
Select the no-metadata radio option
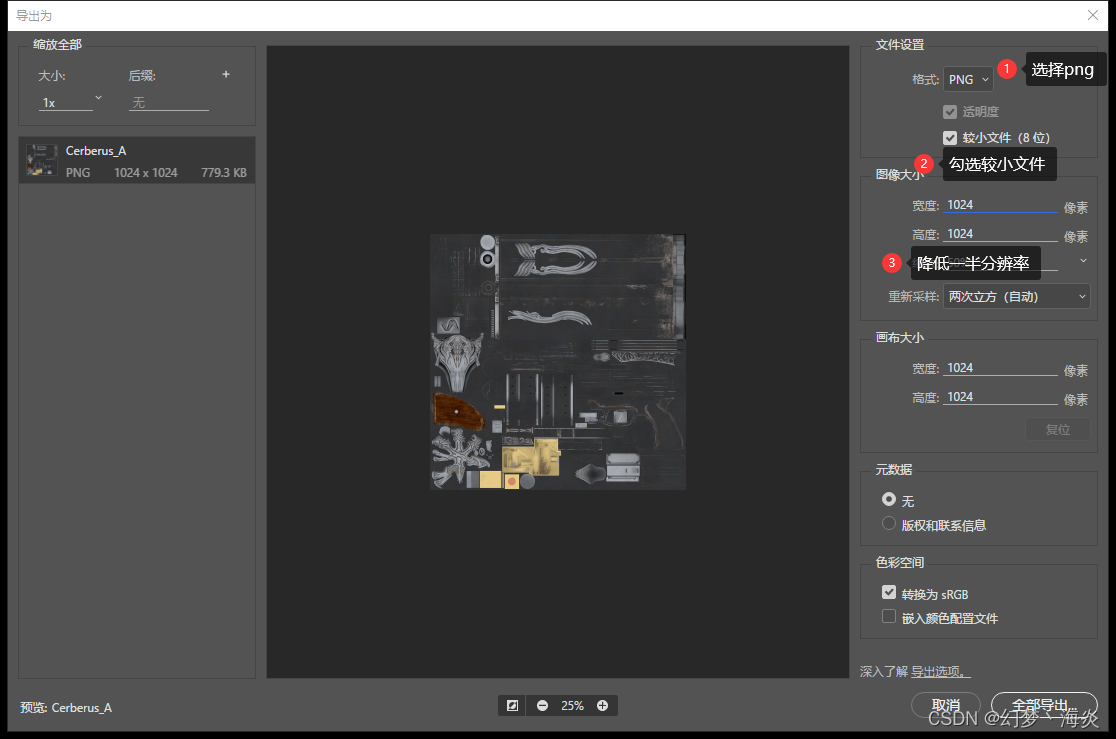(x=888, y=499)
